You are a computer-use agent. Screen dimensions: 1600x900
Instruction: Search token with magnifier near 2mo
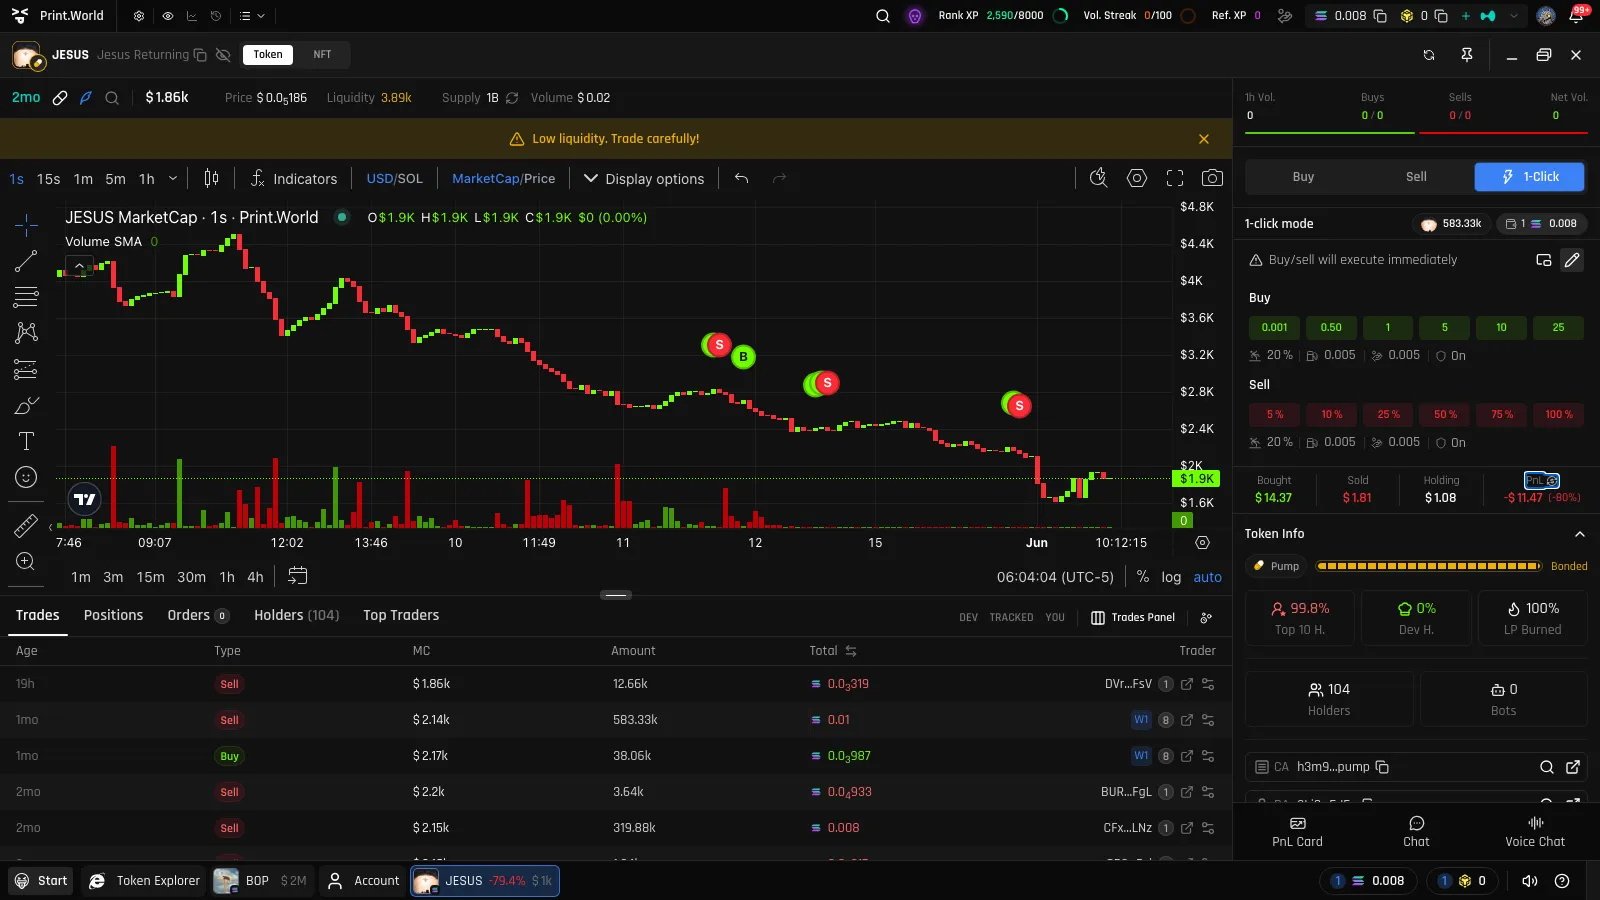[112, 98]
